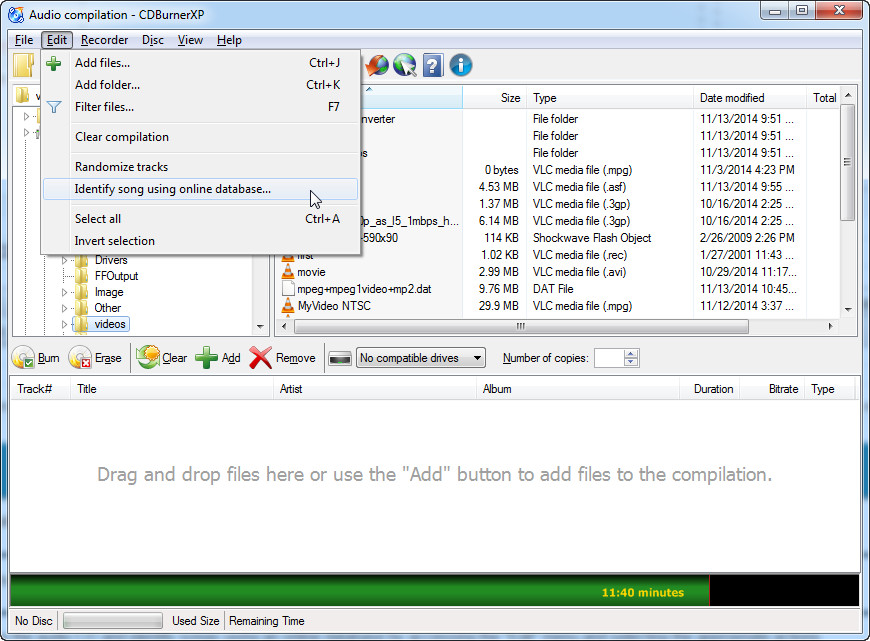The image size is (870, 641).
Task: Select the FFOutput folder in tree
Action: click(x=117, y=276)
